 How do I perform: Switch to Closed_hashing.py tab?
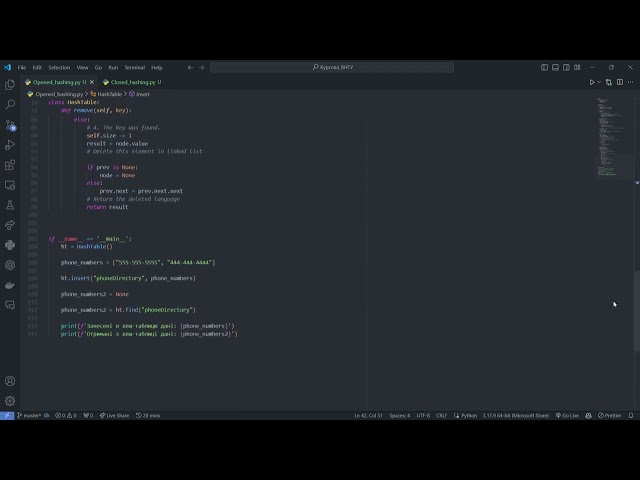click(133, 82)
